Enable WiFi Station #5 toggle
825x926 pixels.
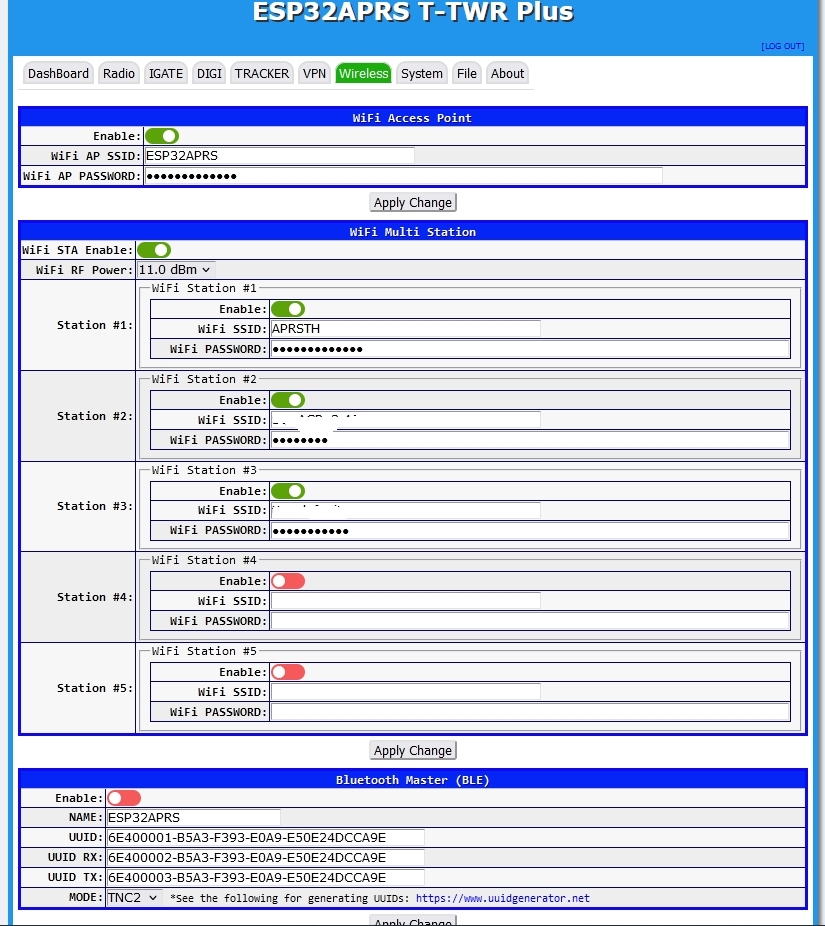(288, 672)
